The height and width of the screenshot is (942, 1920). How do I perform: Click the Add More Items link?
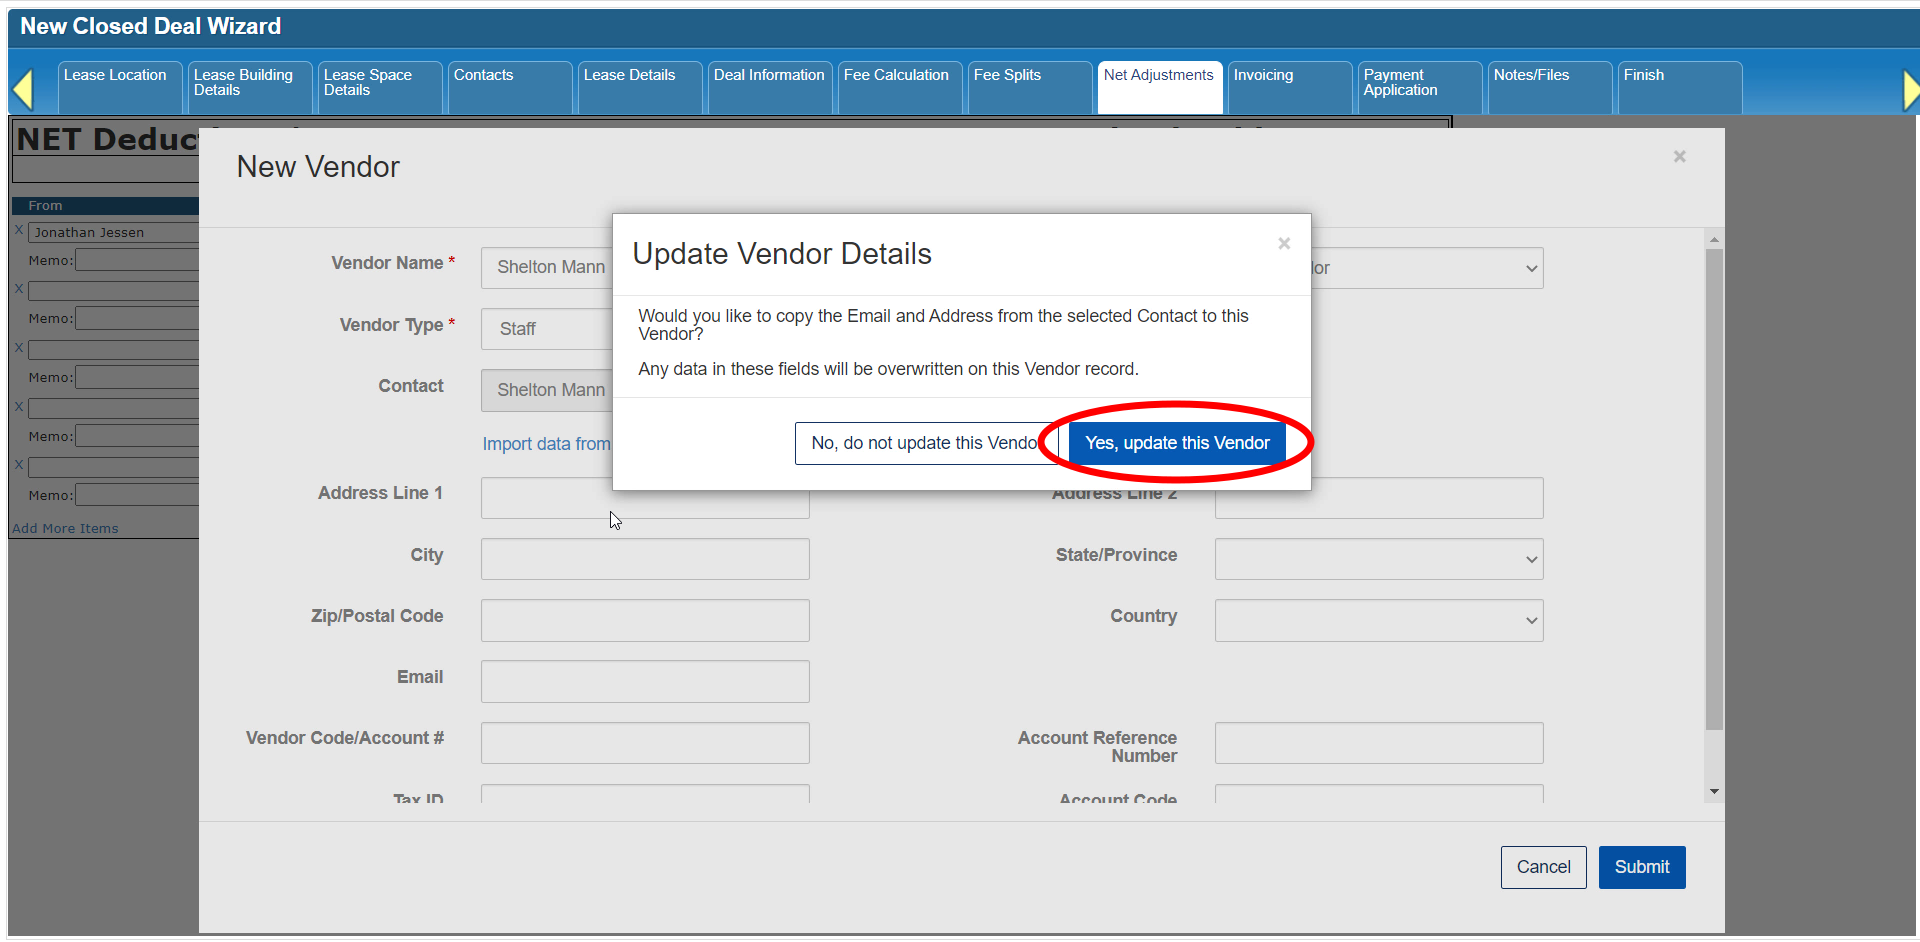(65, 528)
